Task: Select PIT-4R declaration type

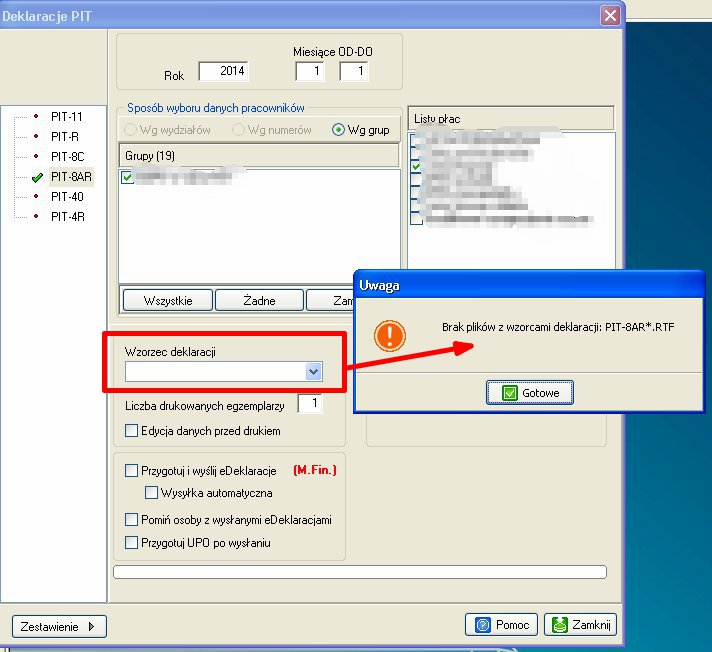Action: click(x=67, y=217)
